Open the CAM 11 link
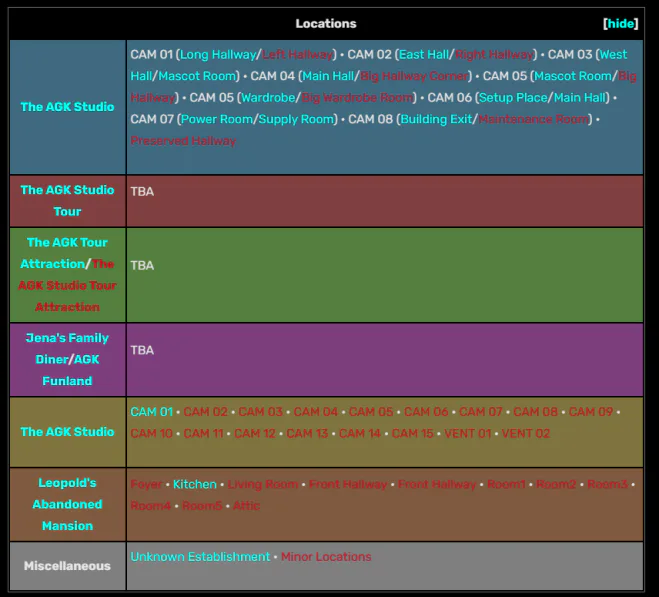The width and height of the screenshot is (659, 597). point(203,433)
